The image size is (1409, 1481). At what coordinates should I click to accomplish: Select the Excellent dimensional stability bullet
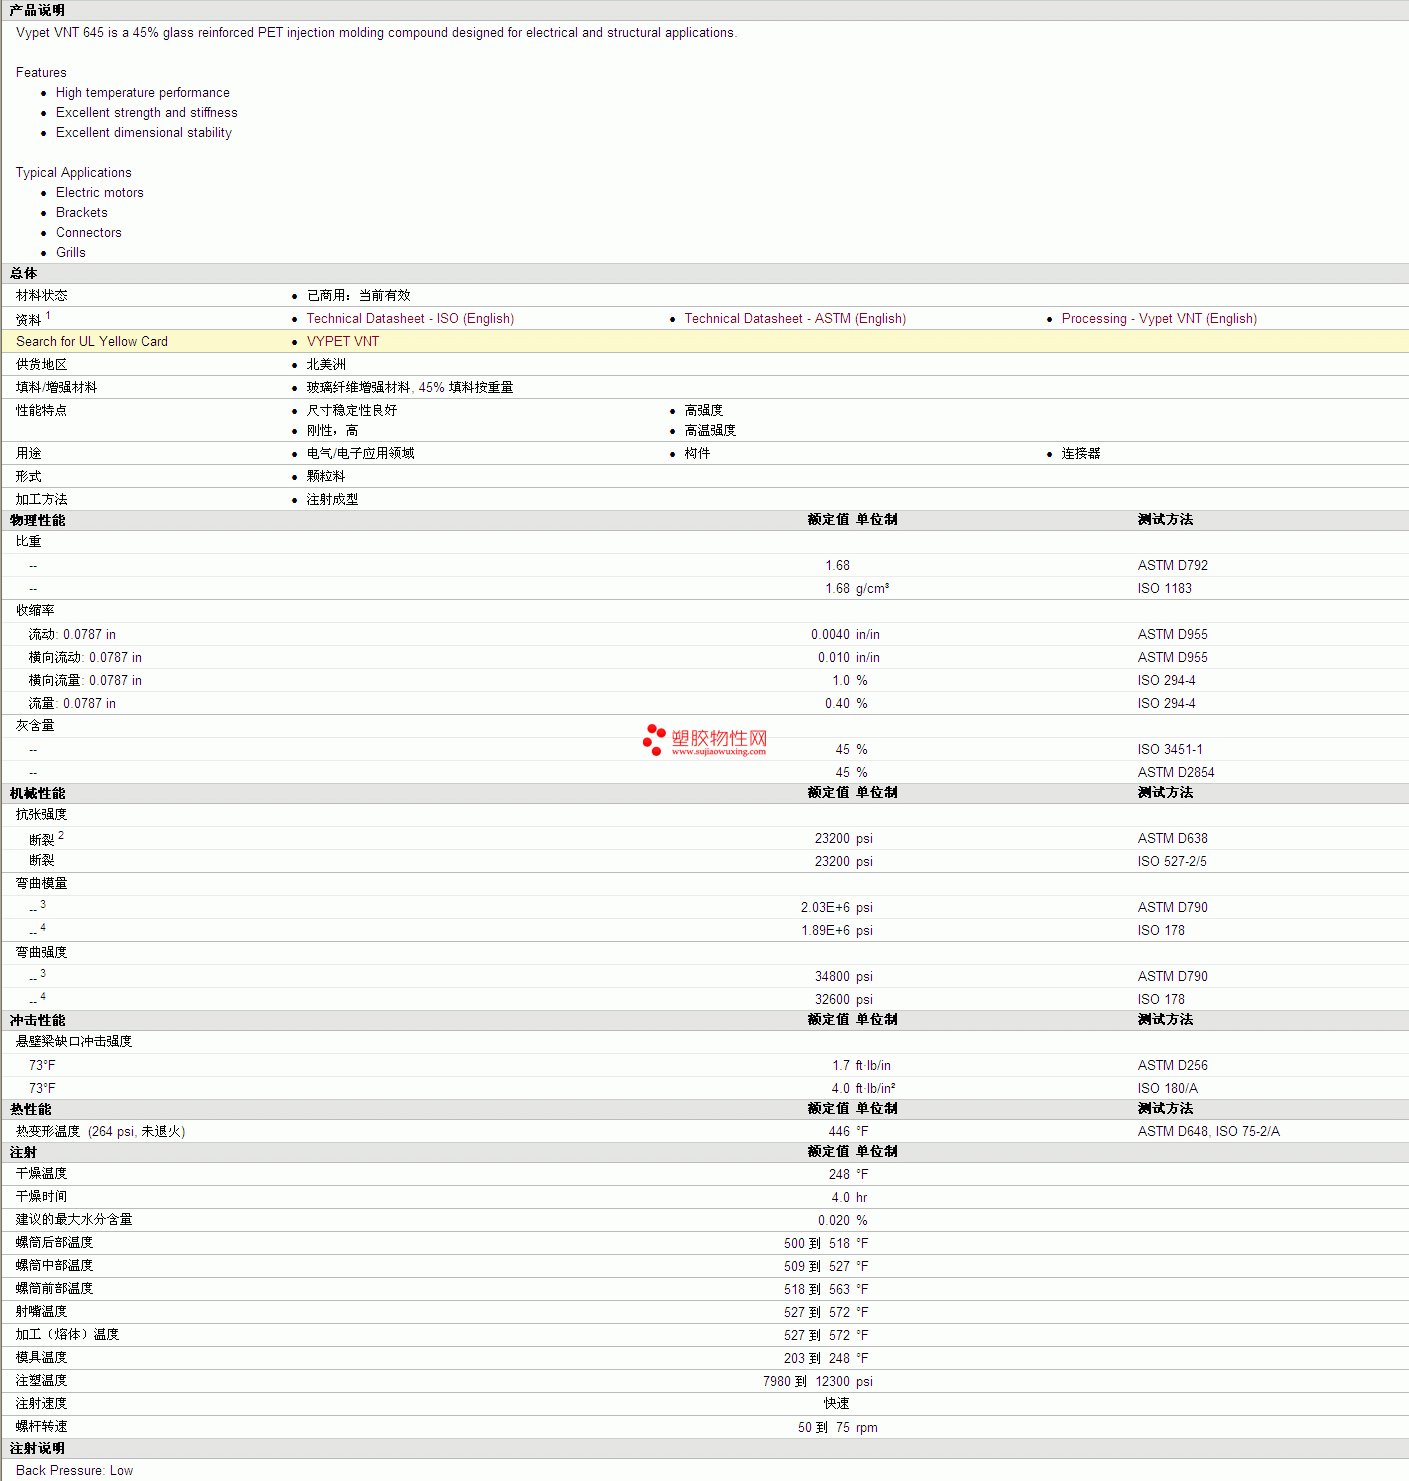coord(144,133)
